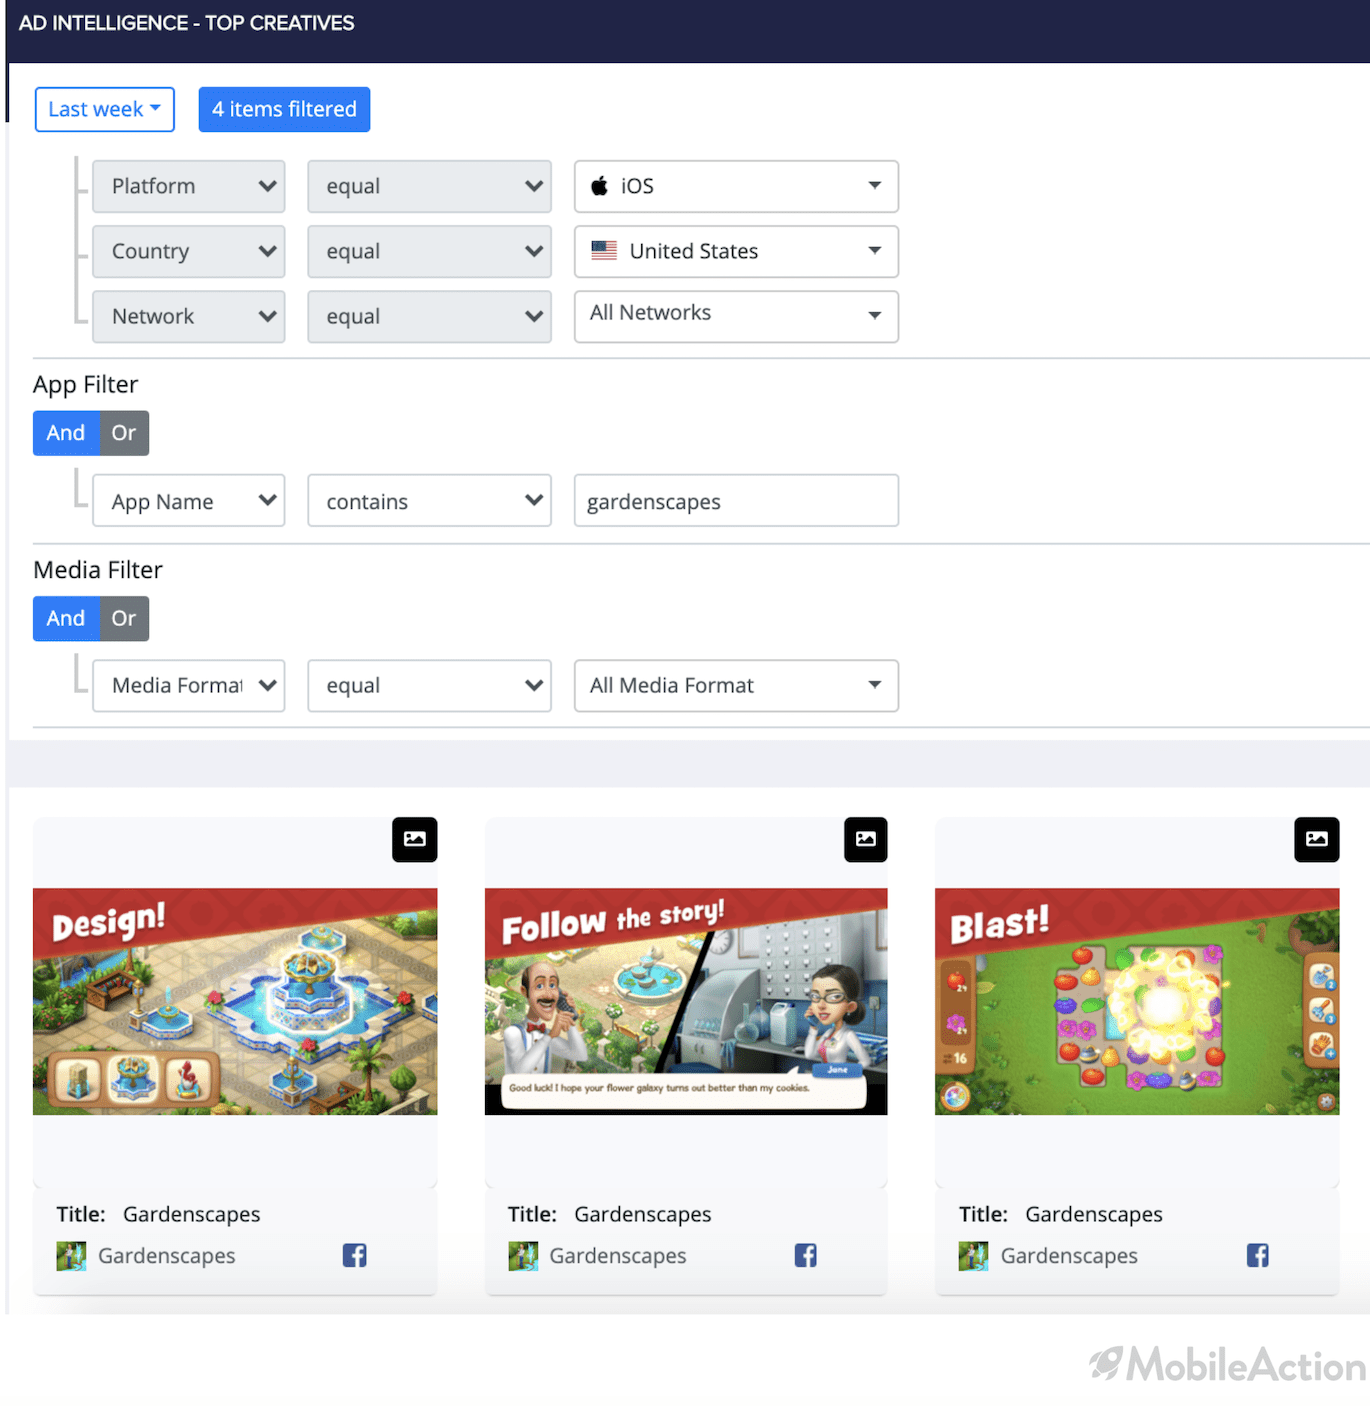The height and width of the screenshot is (1406, 1370).
Task: Click Facebook icon on the Blast! creative card
Action: tap(1257, 1255)
